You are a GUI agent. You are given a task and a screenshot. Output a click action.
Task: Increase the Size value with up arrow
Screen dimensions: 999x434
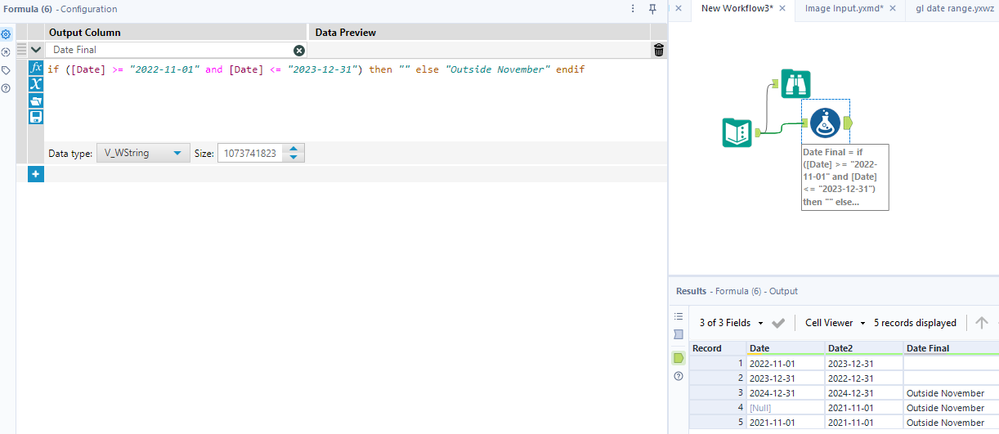click(x=293, y=149)
